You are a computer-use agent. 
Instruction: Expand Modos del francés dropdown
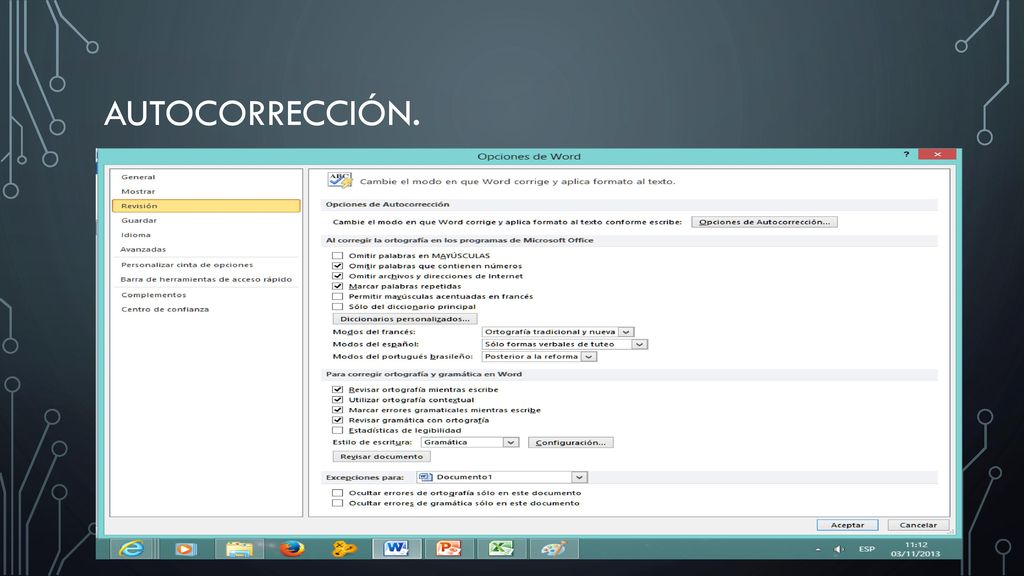click(626, 332)
